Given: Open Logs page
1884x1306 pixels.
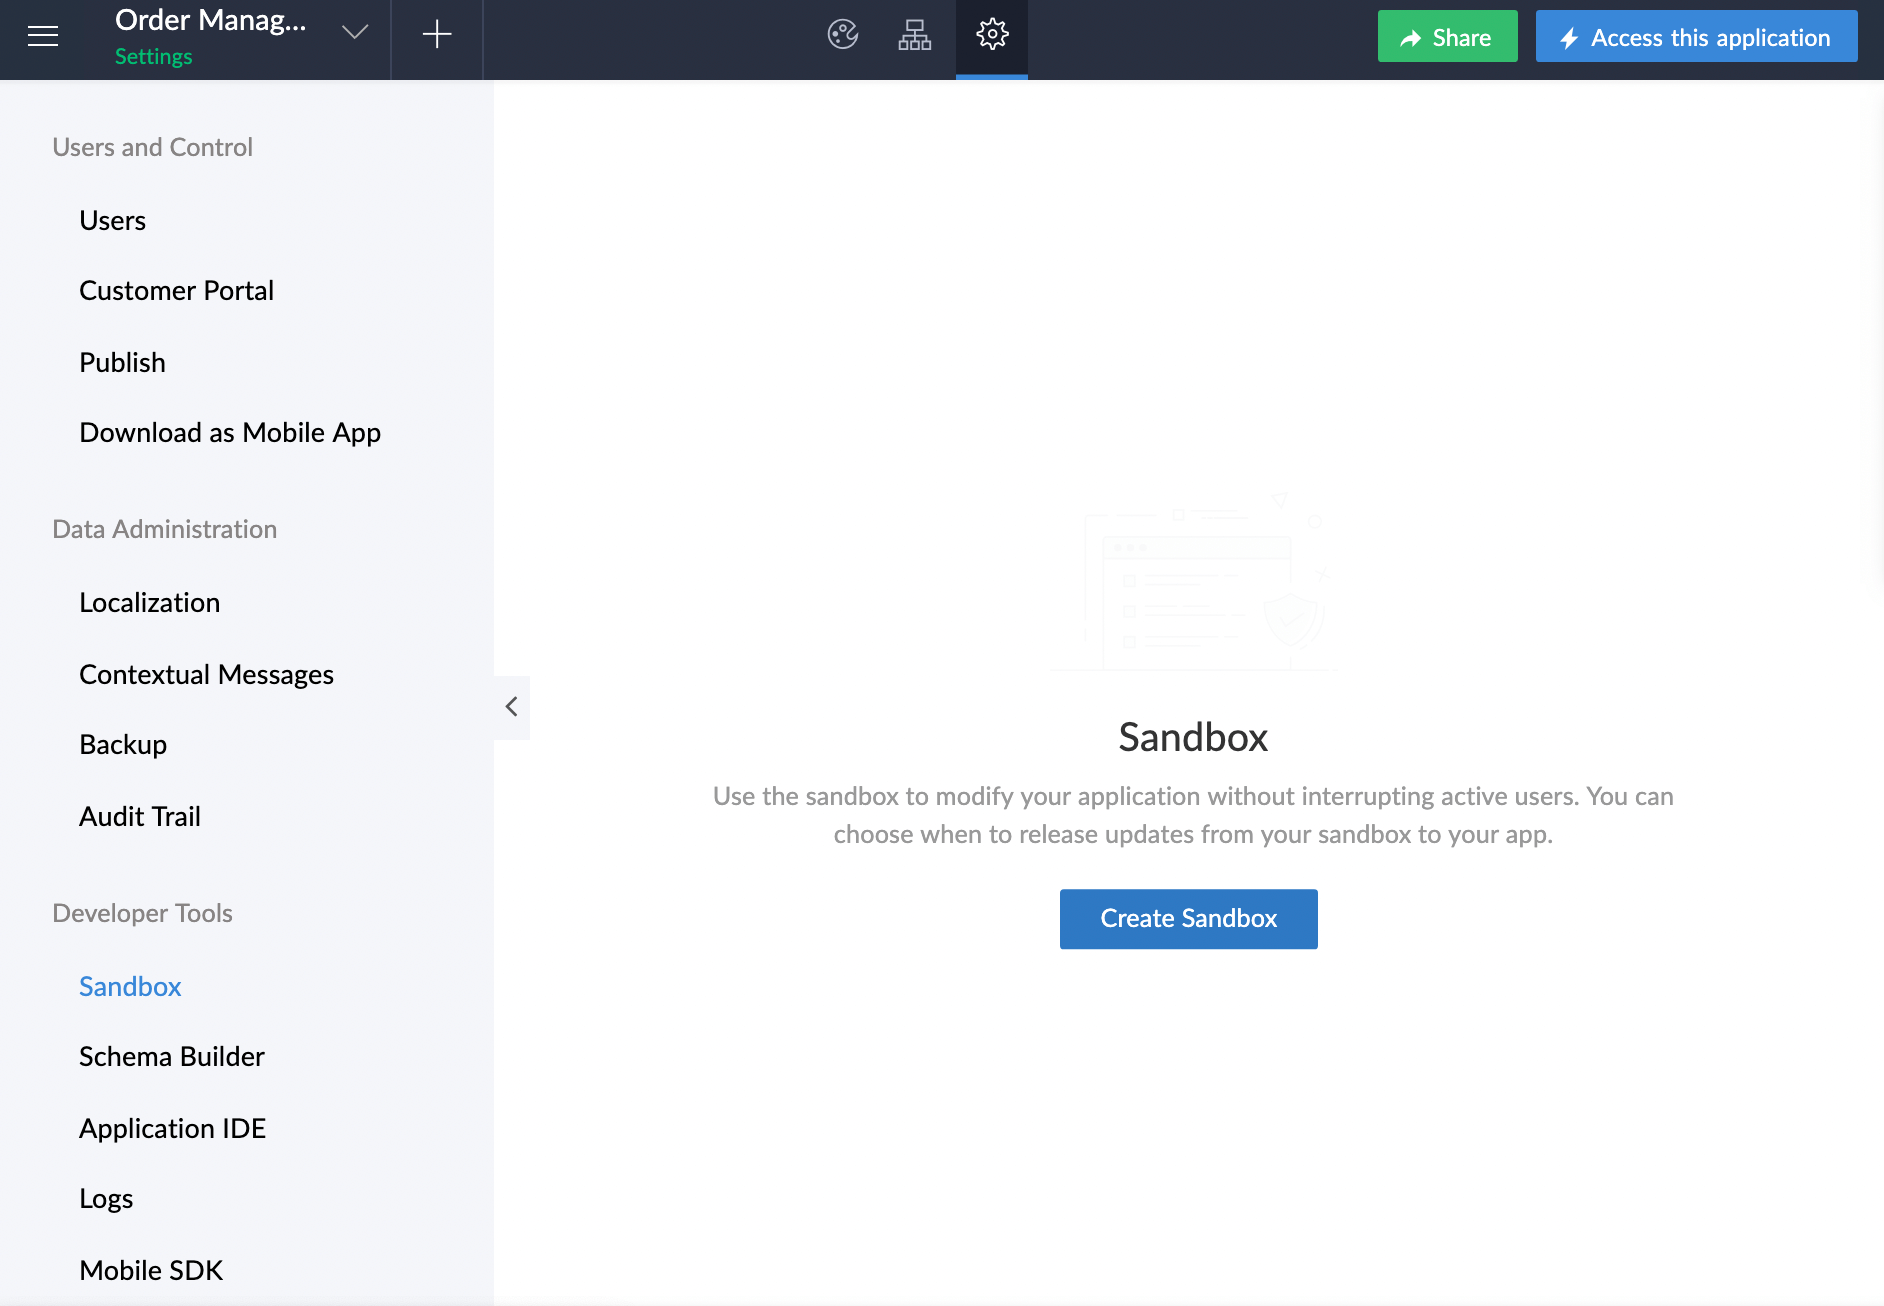Looking at the screenshot, I should pos(106,1199).
